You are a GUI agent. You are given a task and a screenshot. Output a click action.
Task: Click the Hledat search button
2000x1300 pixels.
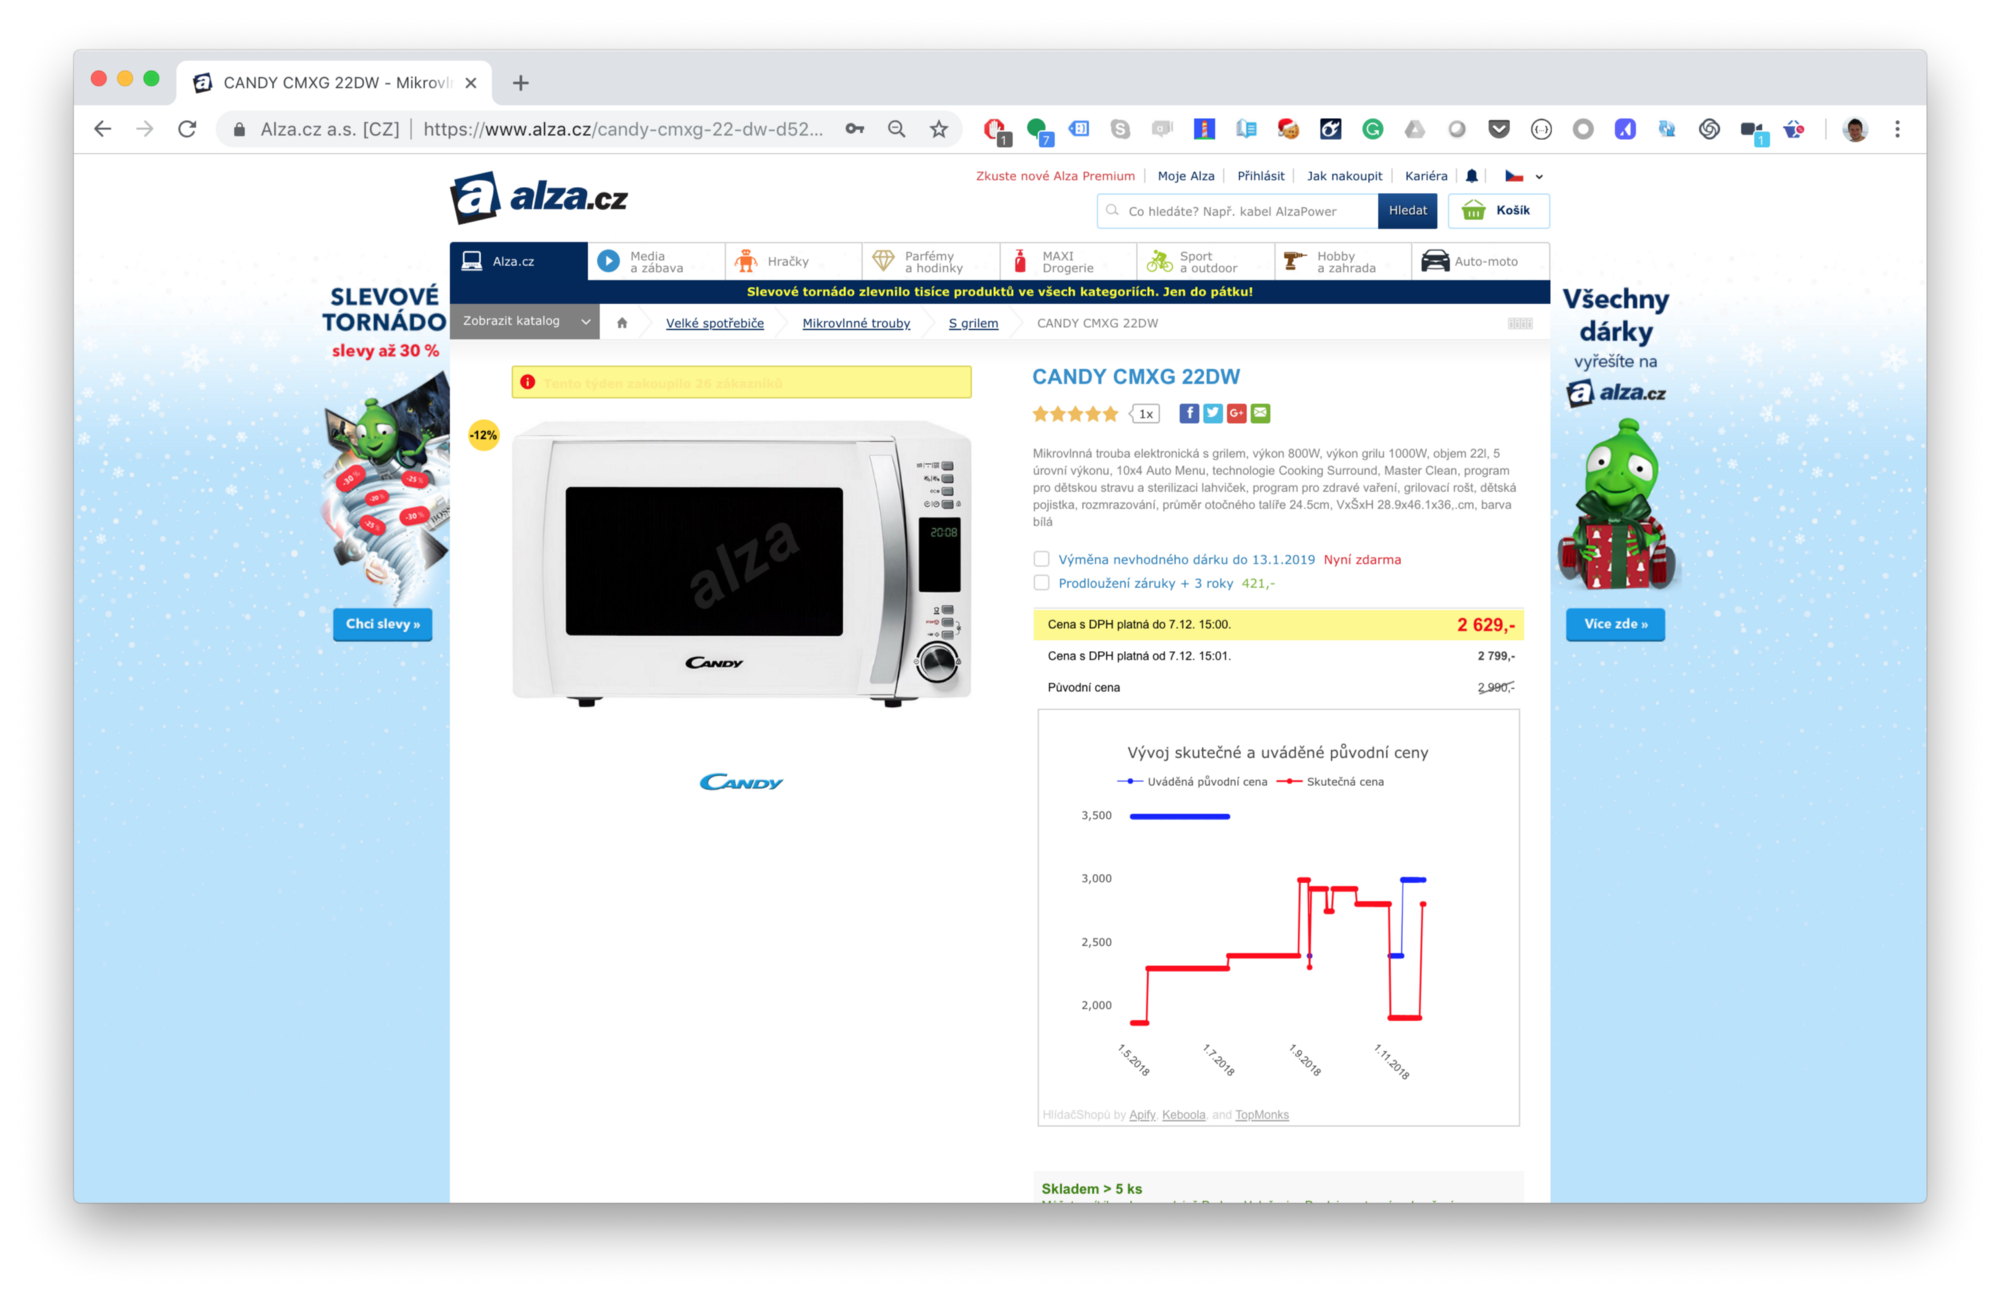point(1407,211)
